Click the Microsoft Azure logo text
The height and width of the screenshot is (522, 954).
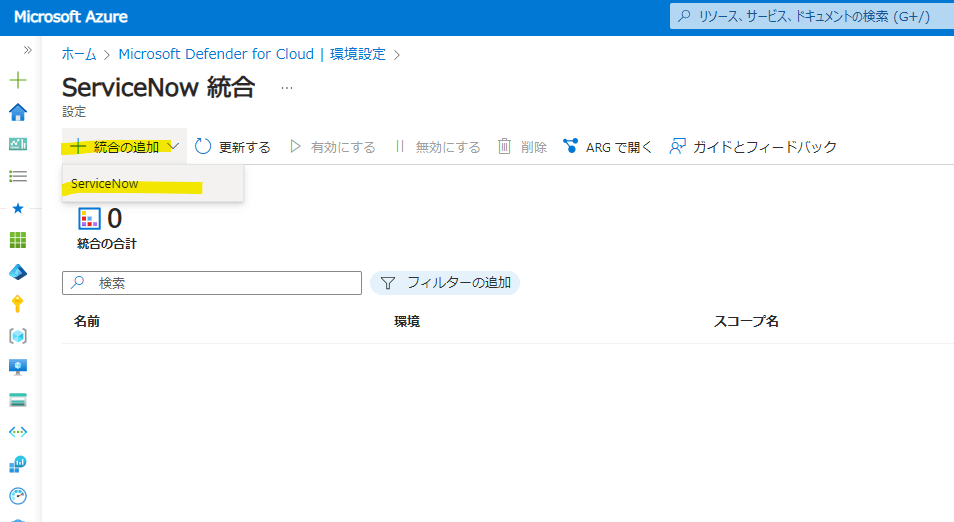tap(71, 17)
